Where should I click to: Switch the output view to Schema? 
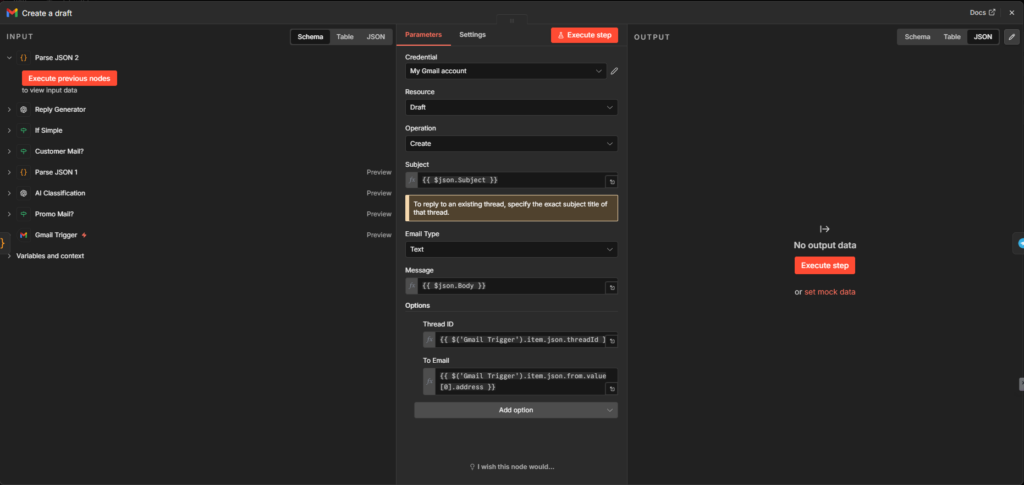click(x=917, y=37)
